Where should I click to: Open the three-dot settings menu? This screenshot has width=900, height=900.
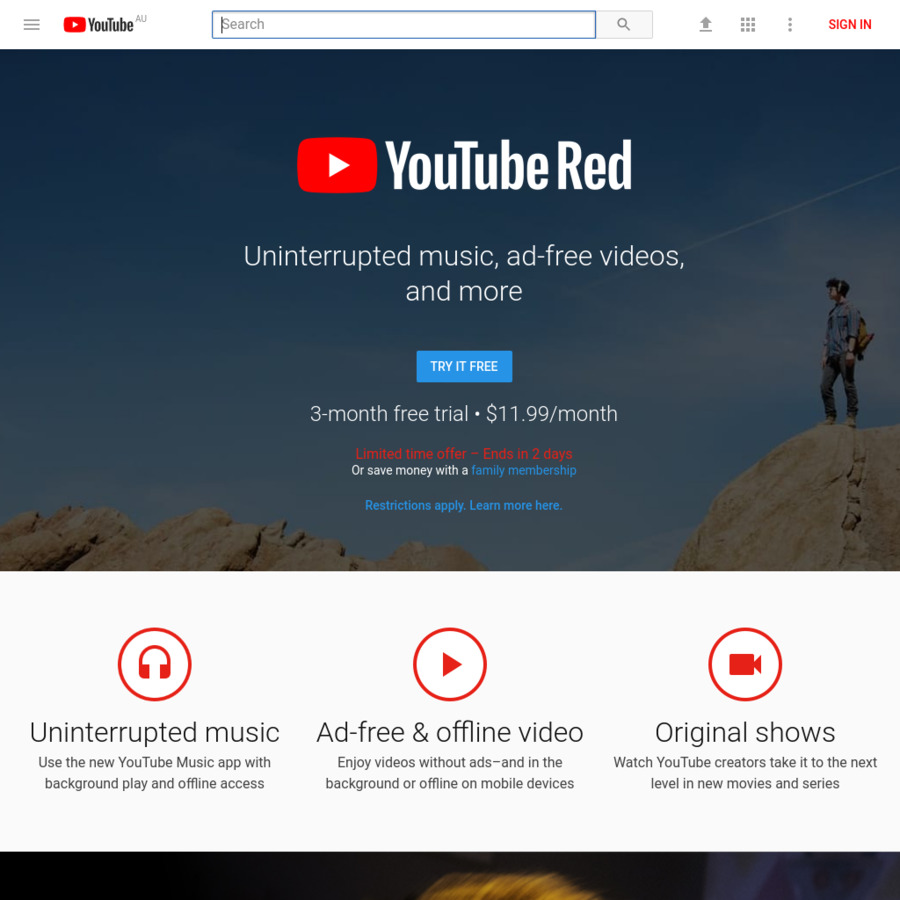[x=790, y=25]
